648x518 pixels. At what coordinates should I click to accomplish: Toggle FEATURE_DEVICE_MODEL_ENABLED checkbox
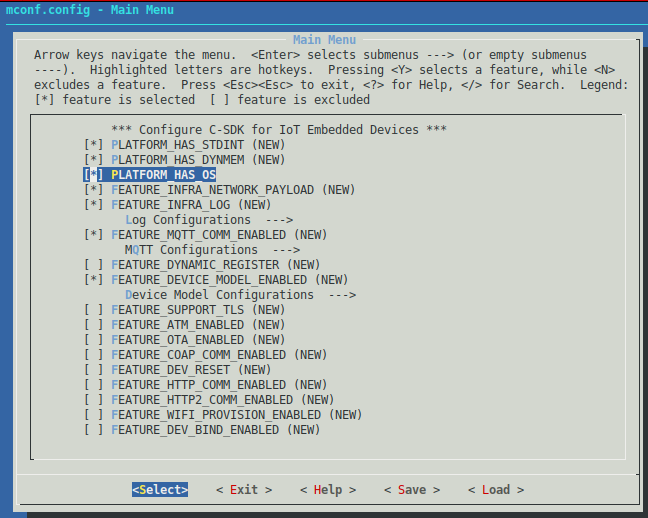click(x=93, y=280)
